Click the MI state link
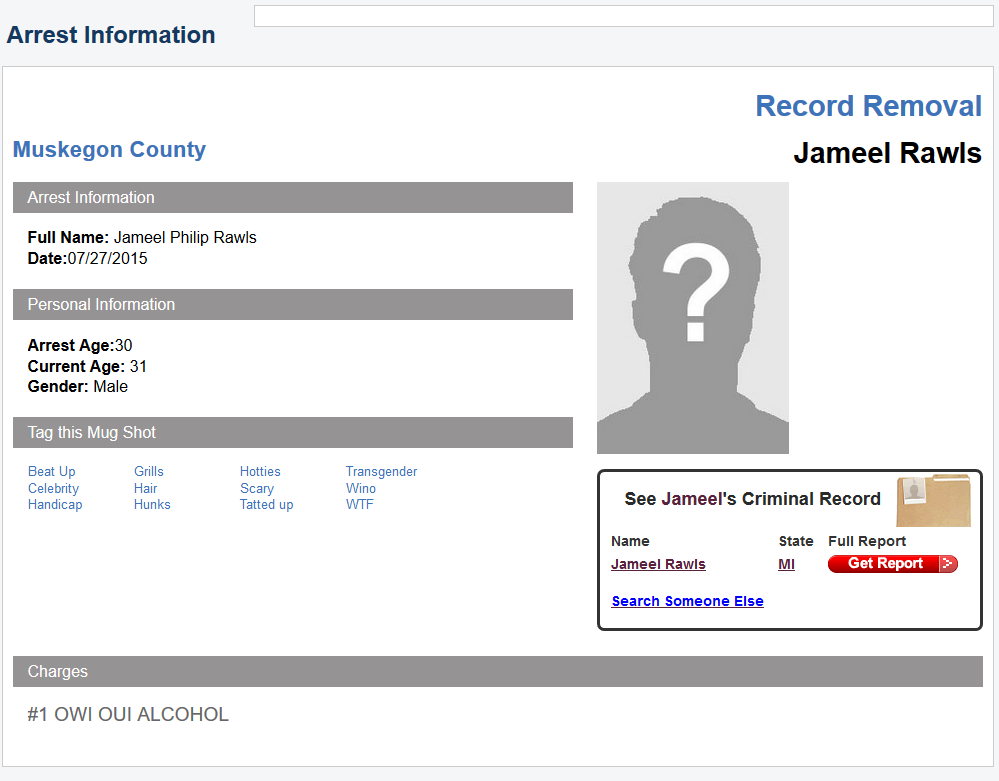Image resolution: width=999 pixels, height=781 pixels. 786,564
